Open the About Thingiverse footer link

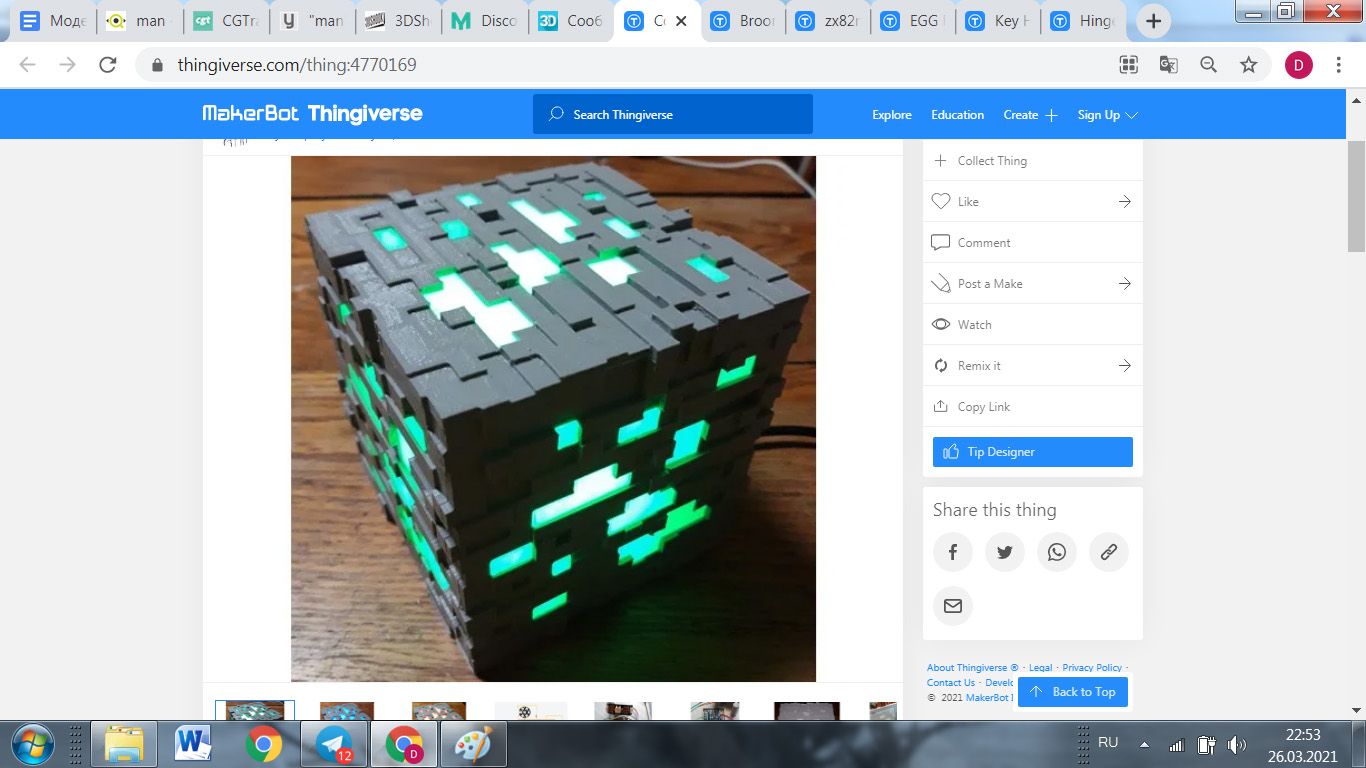(x=972, y=668)
